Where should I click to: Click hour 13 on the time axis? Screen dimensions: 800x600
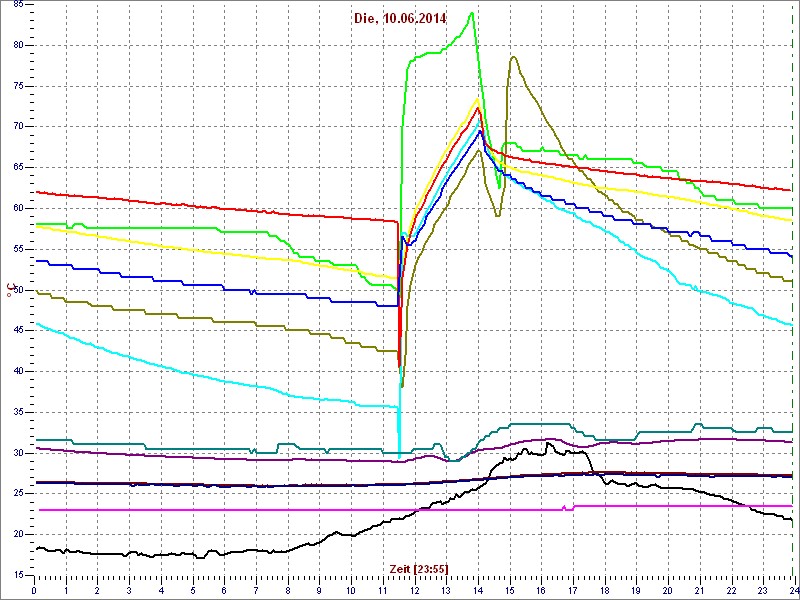(446, 590)
